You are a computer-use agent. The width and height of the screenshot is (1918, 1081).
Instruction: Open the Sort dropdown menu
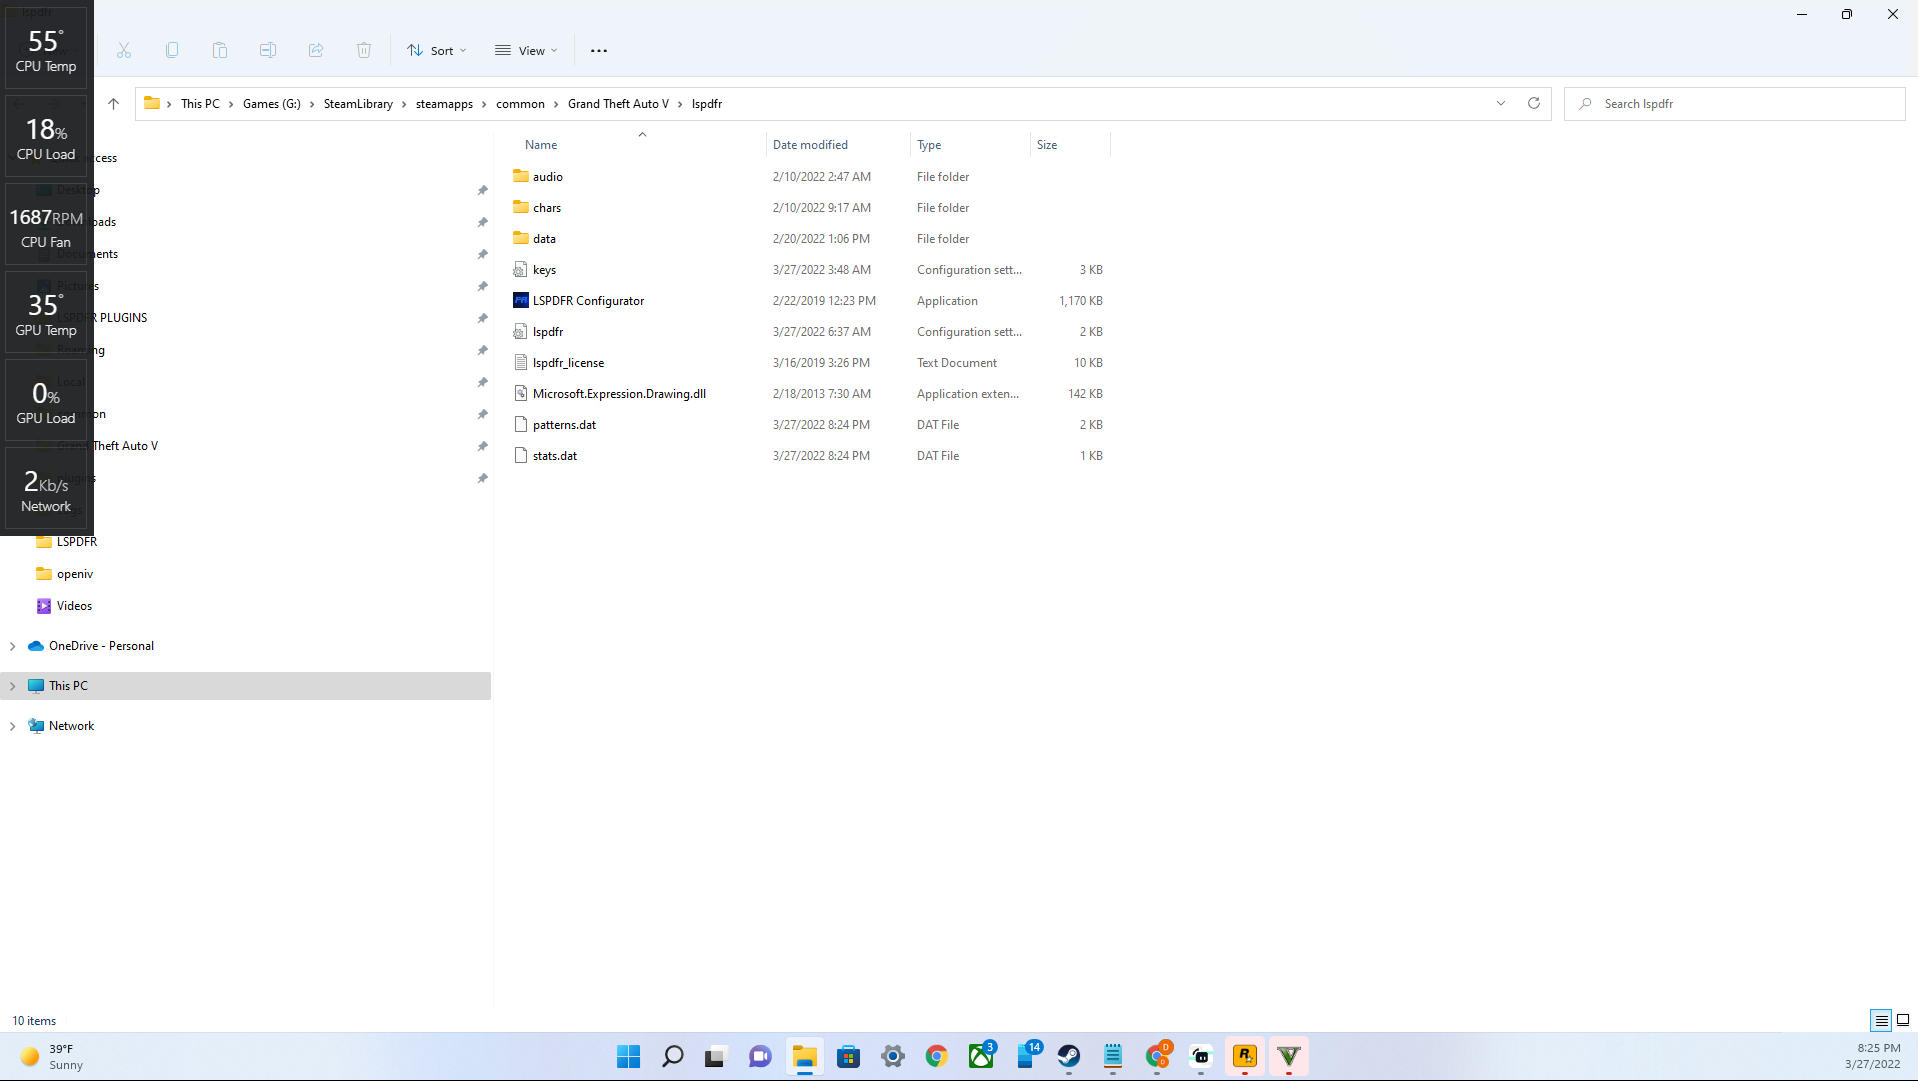point(437,50)
